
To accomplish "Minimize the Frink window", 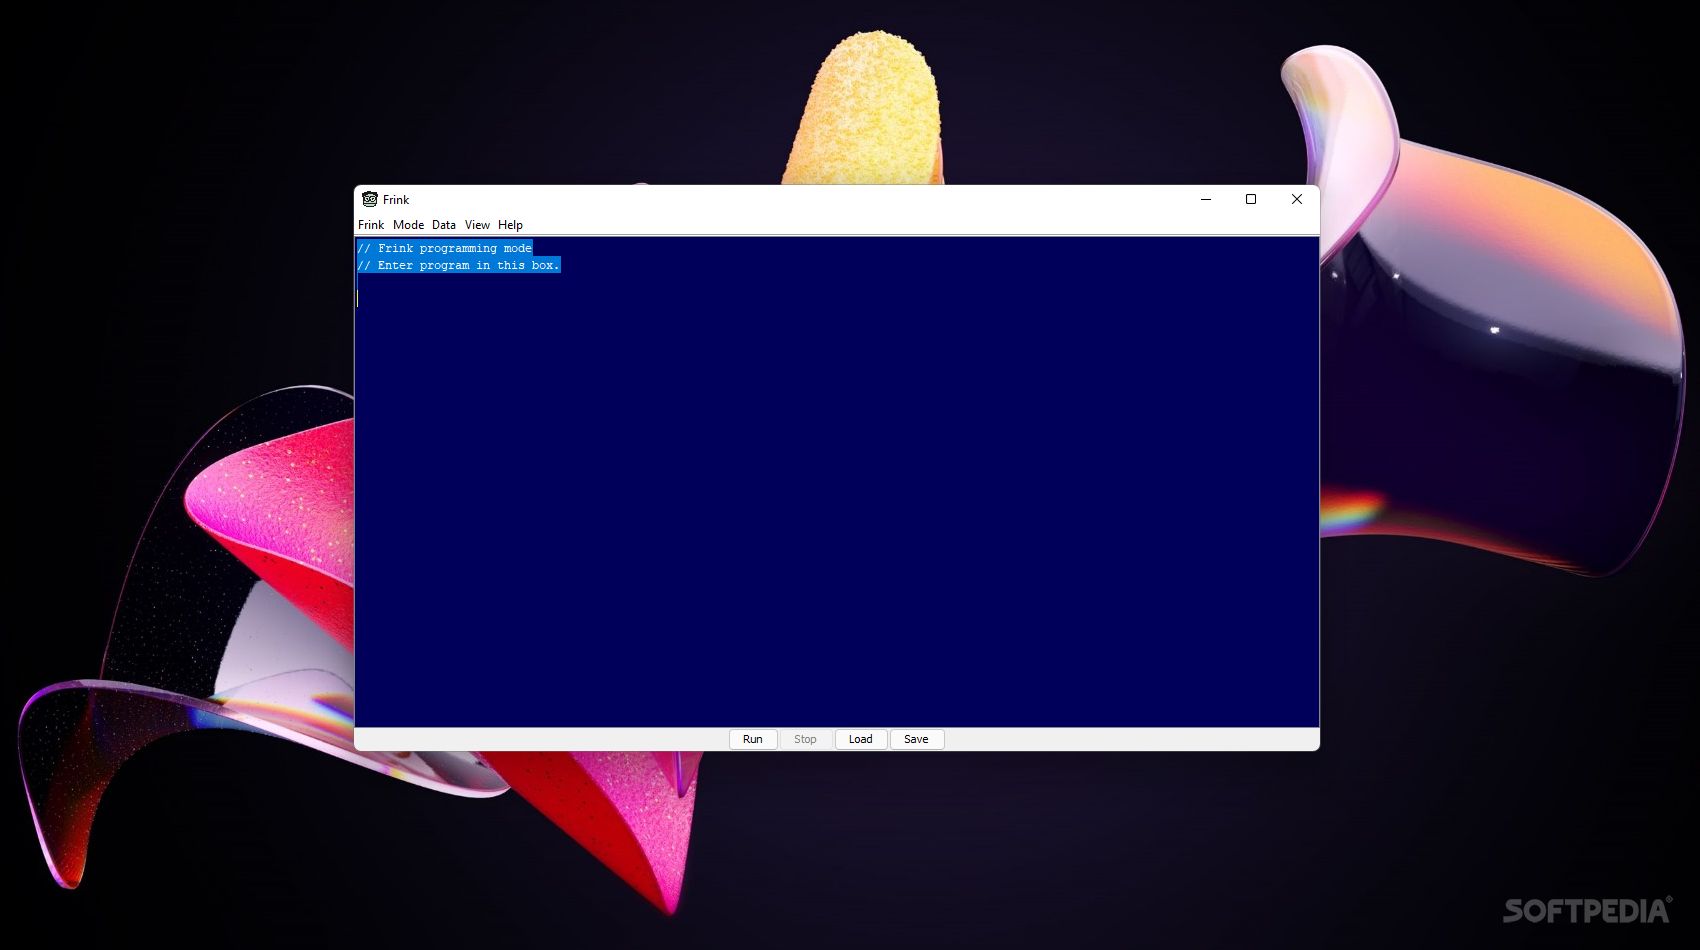I will point(1206,199).
